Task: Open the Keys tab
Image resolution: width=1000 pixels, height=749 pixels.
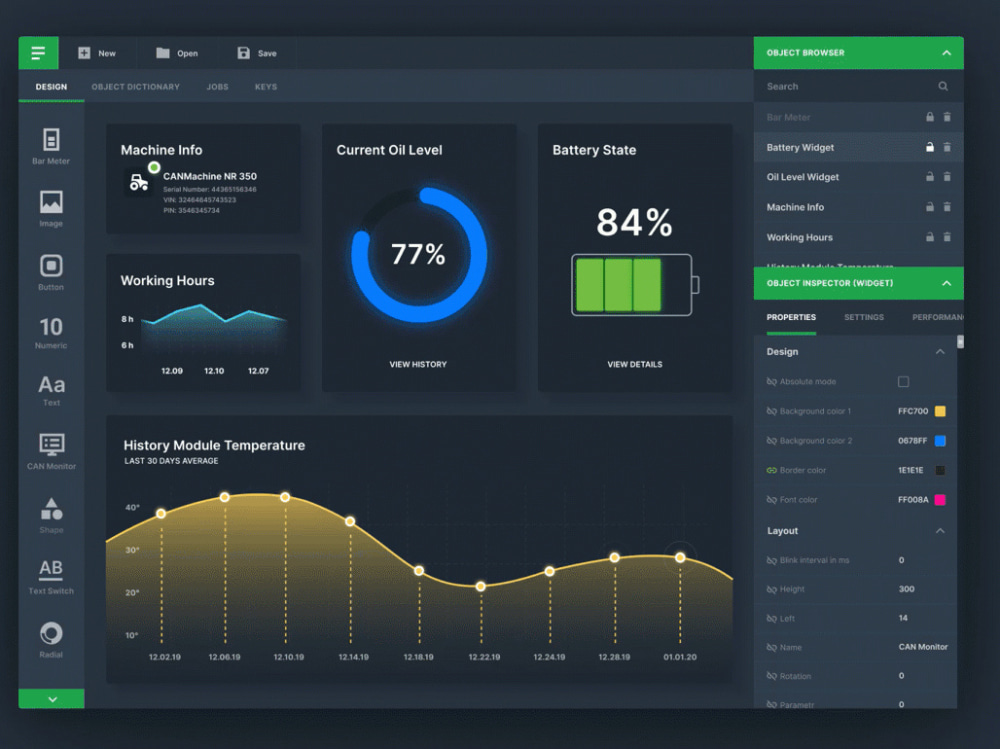Action: 266,87
